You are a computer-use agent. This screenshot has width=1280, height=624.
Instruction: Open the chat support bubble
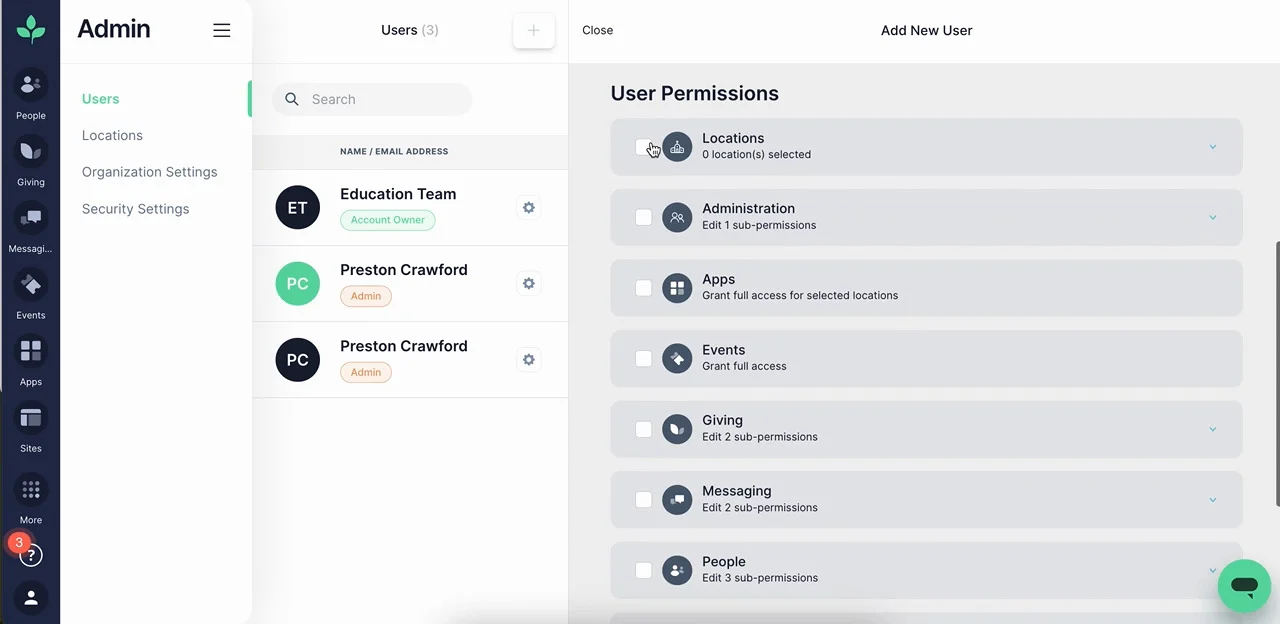pyautogui.click(x=1243, y=586)
